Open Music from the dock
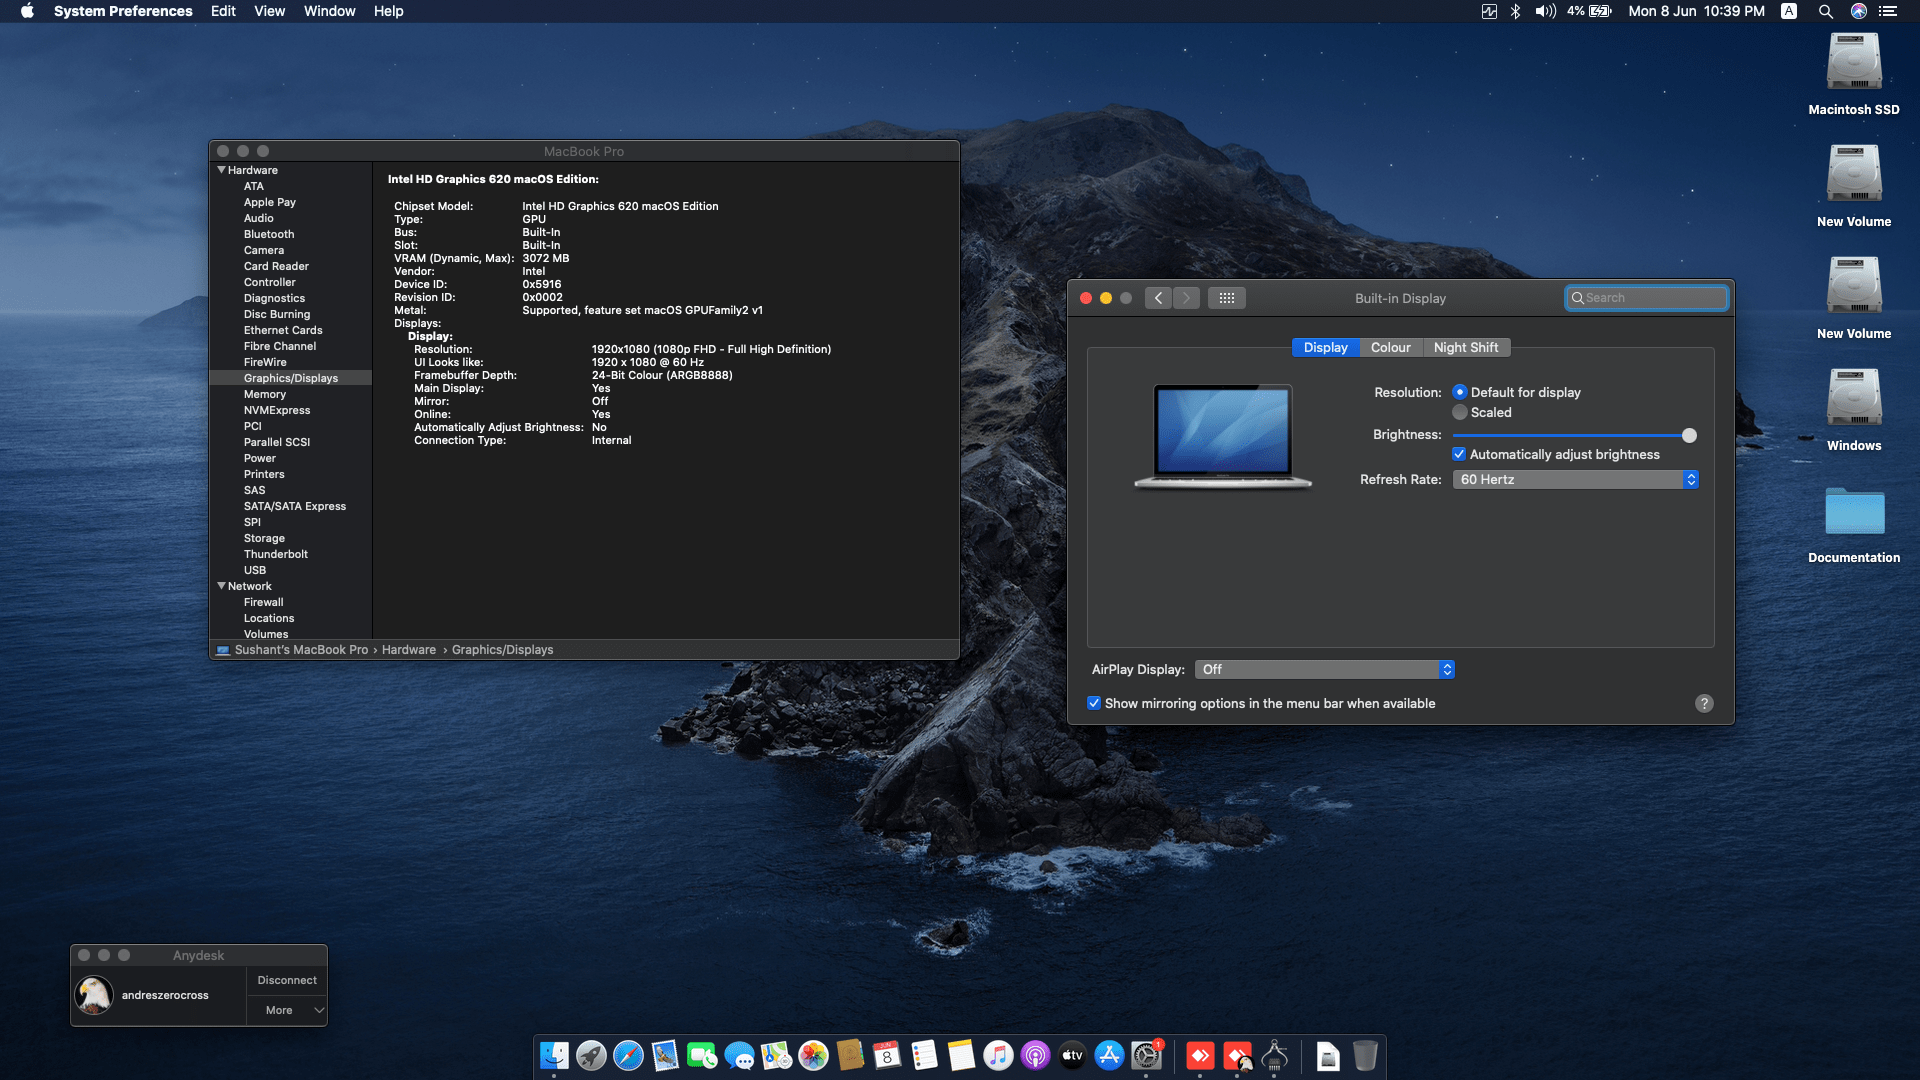The height and width of the screenshot is (1080, 1920). click(998, 1055)
